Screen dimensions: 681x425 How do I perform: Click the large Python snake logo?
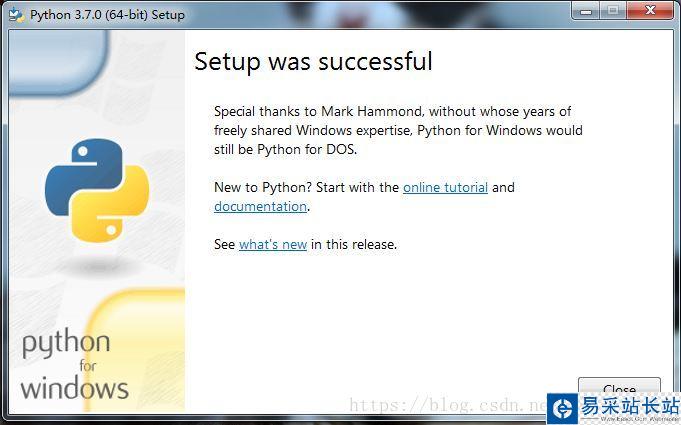[x=97, y=190]
